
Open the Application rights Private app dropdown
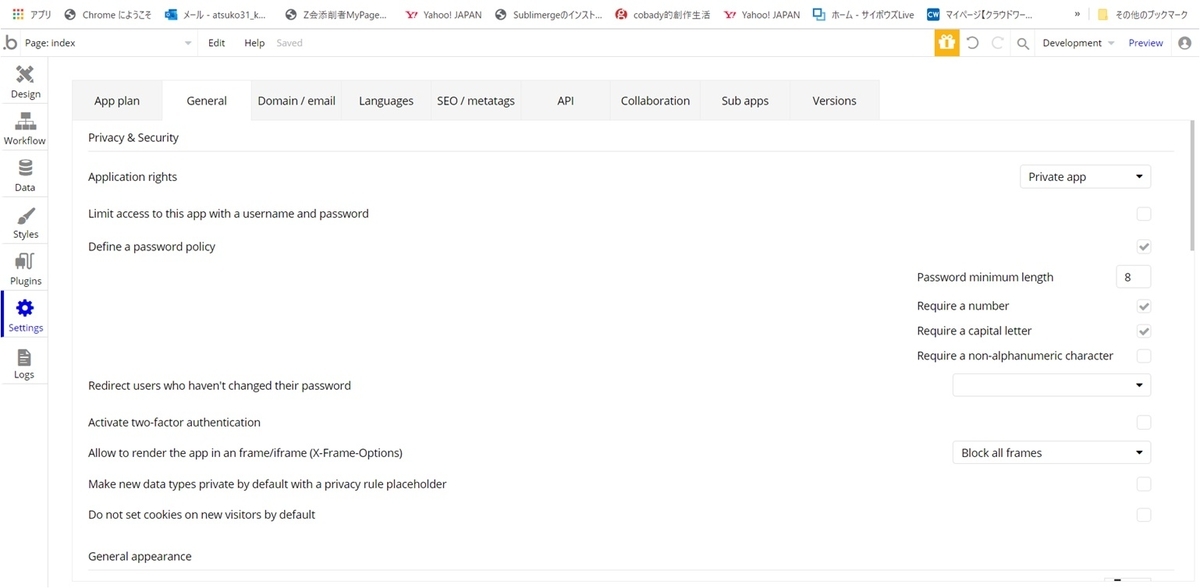point(1085,177)
